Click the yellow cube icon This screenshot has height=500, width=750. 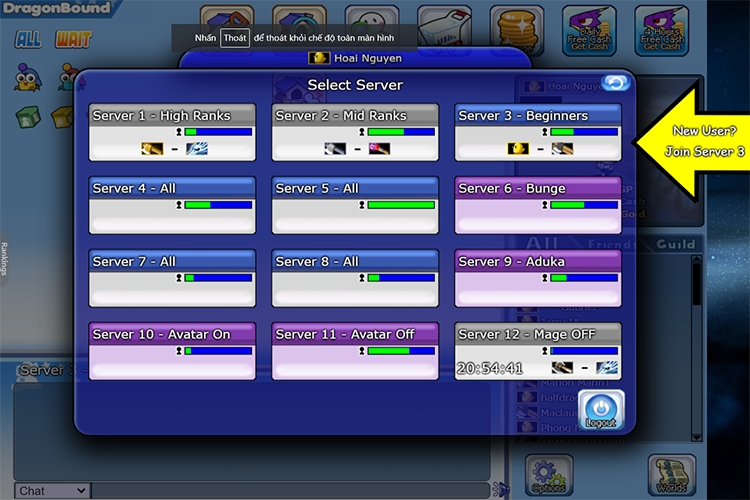[x=62, y=117]
